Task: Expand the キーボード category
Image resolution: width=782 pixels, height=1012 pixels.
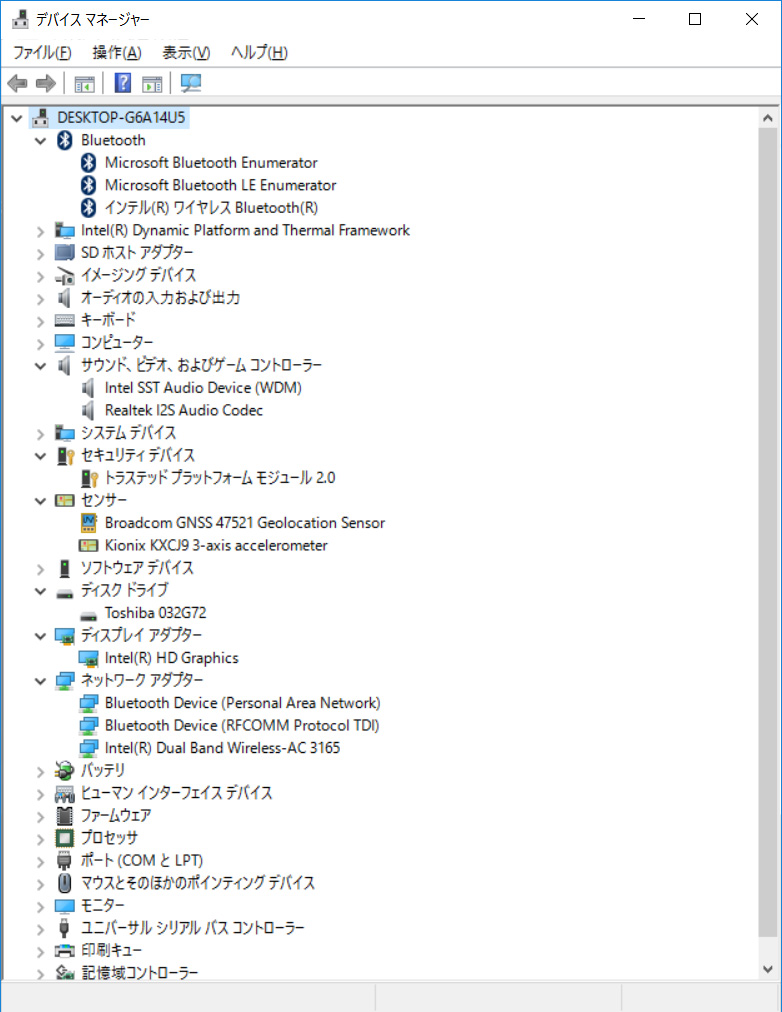Action: click(40, 321)
